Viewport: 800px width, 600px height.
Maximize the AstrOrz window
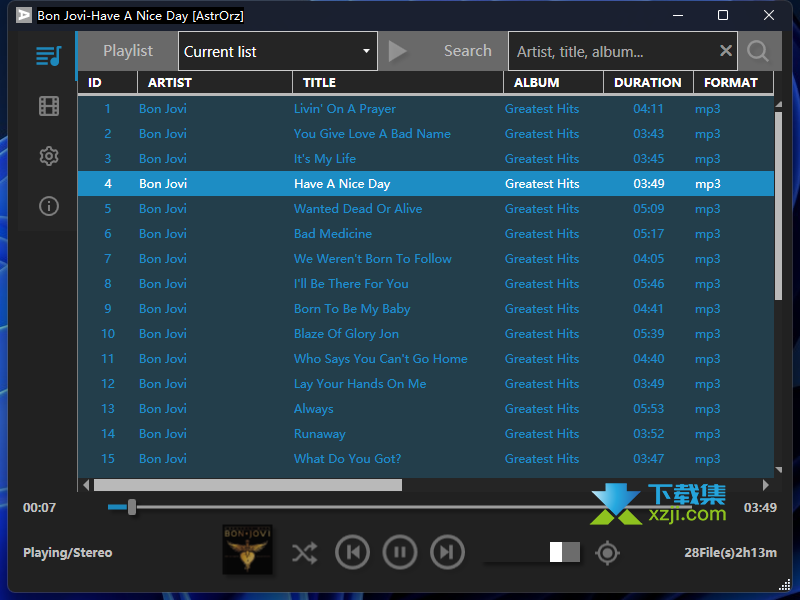click(723, 15)
